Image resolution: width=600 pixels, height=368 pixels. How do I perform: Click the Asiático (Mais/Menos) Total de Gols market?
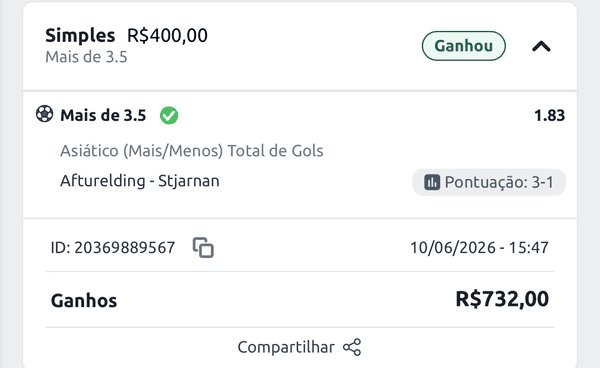[x=192, y=151]
